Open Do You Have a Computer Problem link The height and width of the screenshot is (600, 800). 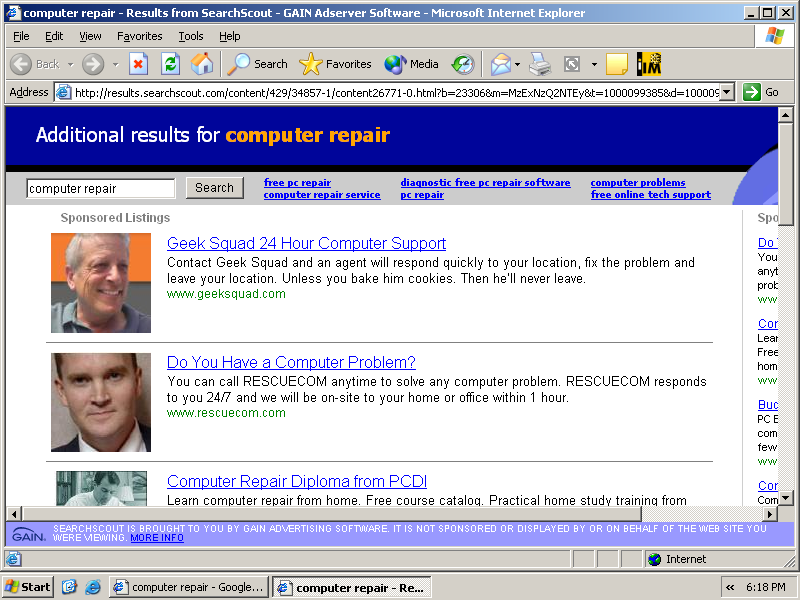pyautogui.click(x=291, y=362)
